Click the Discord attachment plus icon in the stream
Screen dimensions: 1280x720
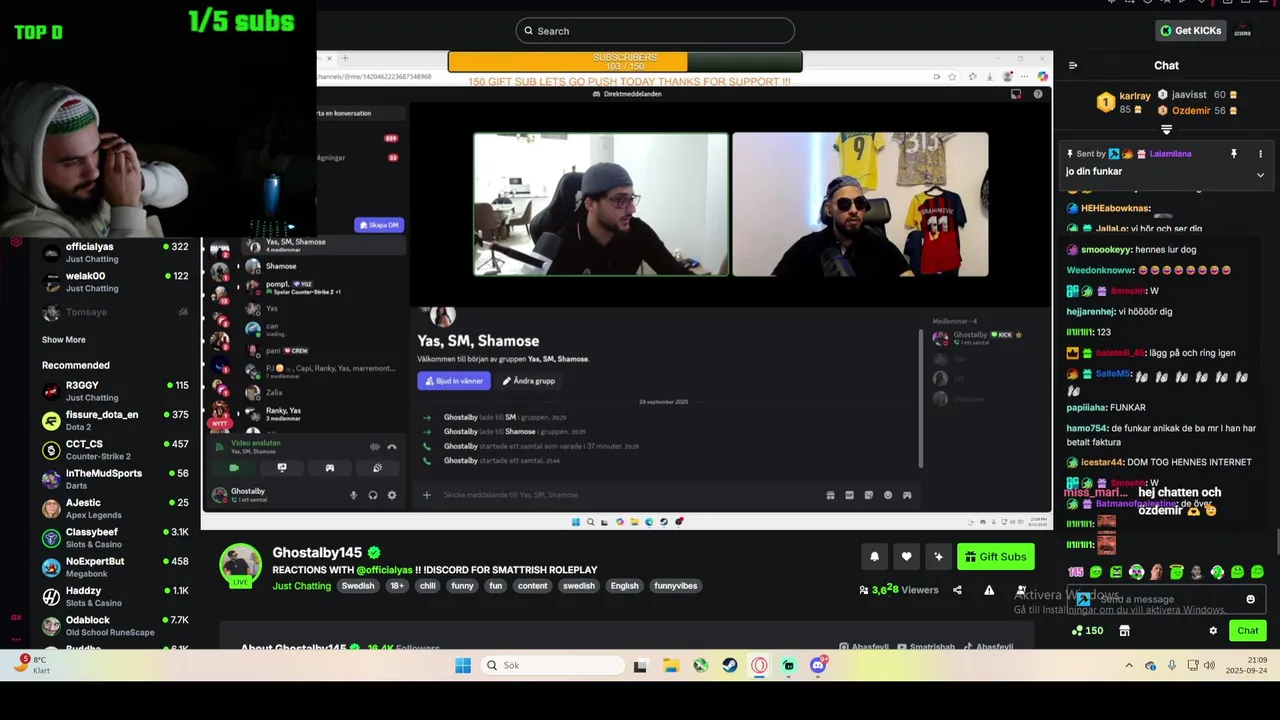427,495
